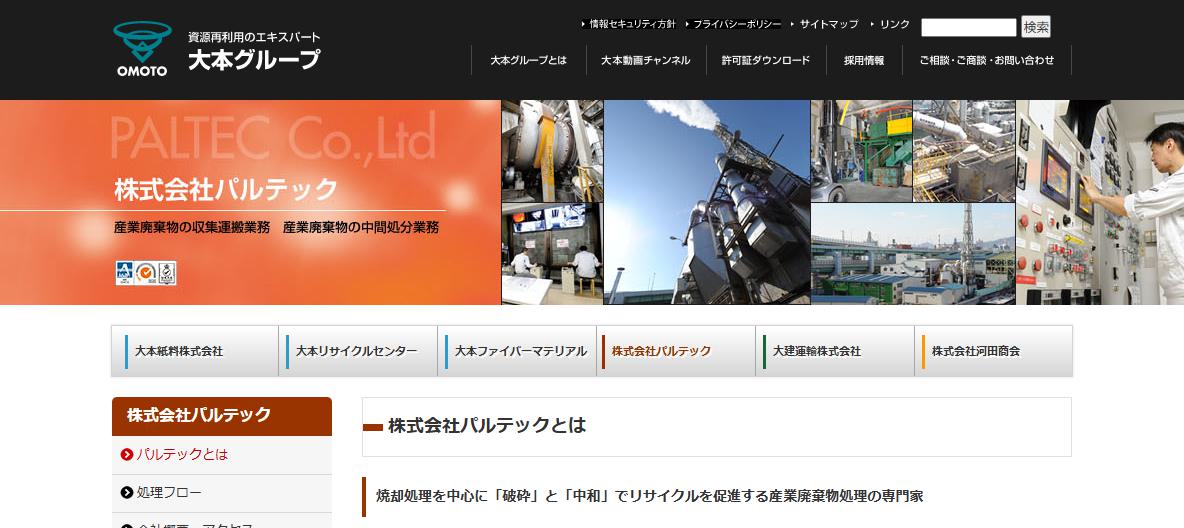This screenshot has height=528, width=1184.
Task: Click the 大本グループ site title
Action: (254, 59)
